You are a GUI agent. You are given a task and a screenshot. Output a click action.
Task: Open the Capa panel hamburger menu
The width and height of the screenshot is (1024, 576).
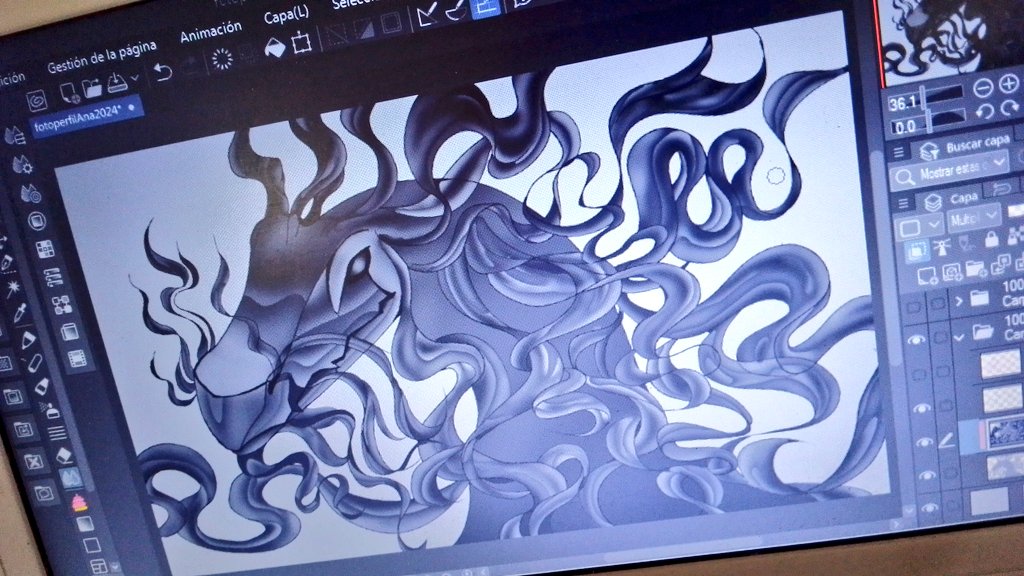click(903, 204)
